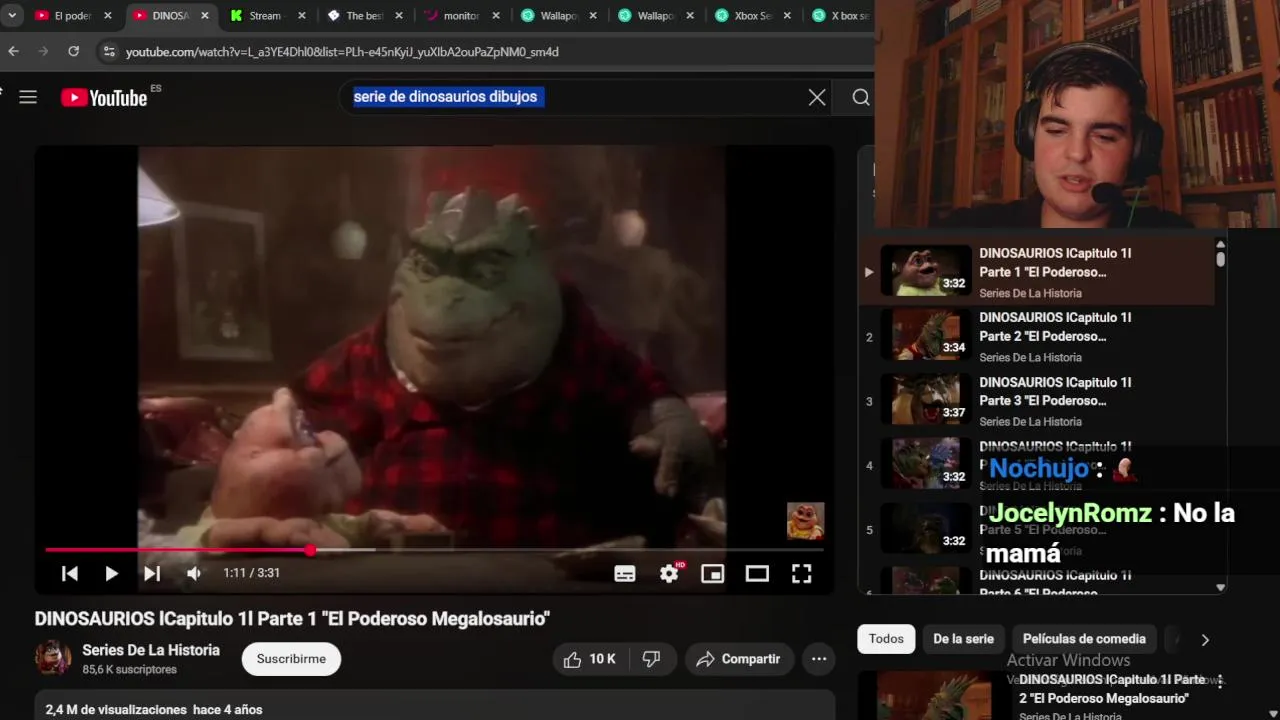Open video player settings gear
1280x720 pixels.
[x=669, y=573]
